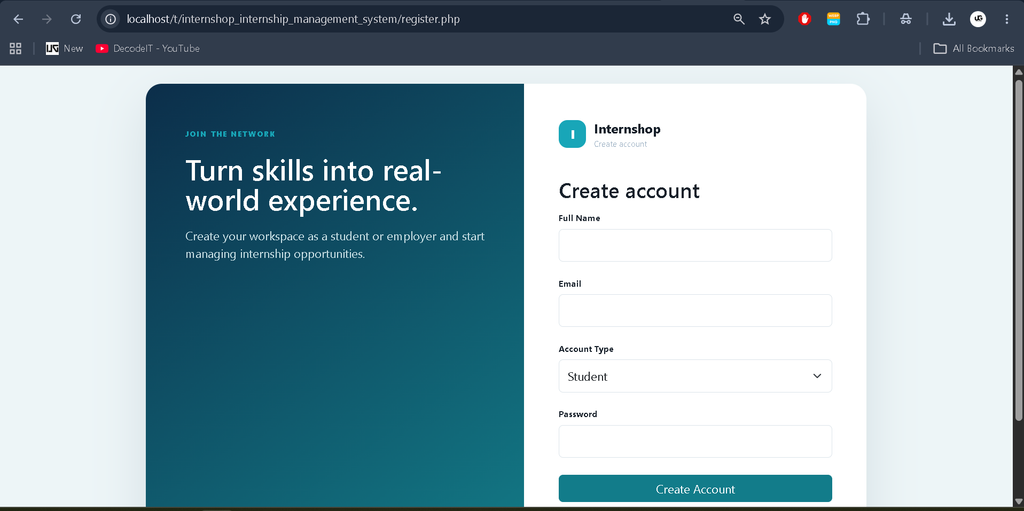
Task: Open the red ad blocker extension
Action: click(x=805, y=19)
